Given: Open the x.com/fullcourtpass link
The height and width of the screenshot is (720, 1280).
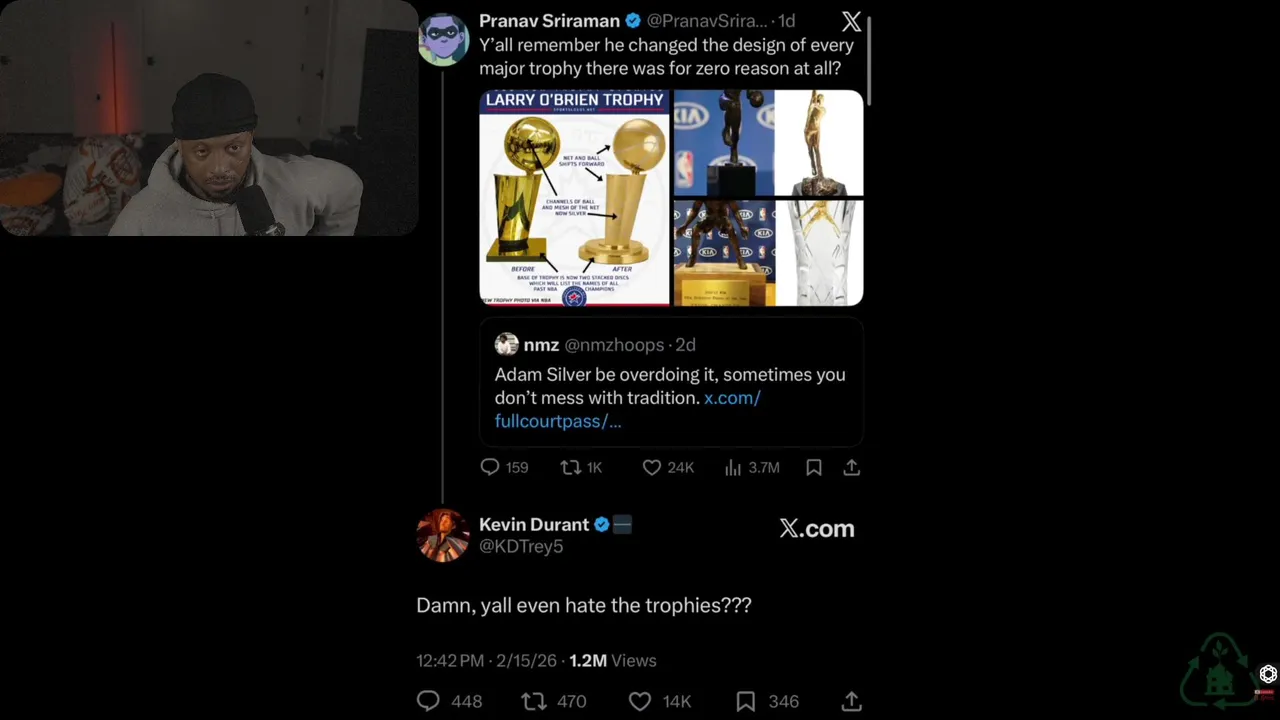Looking at the screenshot, I should pos(628,409).
